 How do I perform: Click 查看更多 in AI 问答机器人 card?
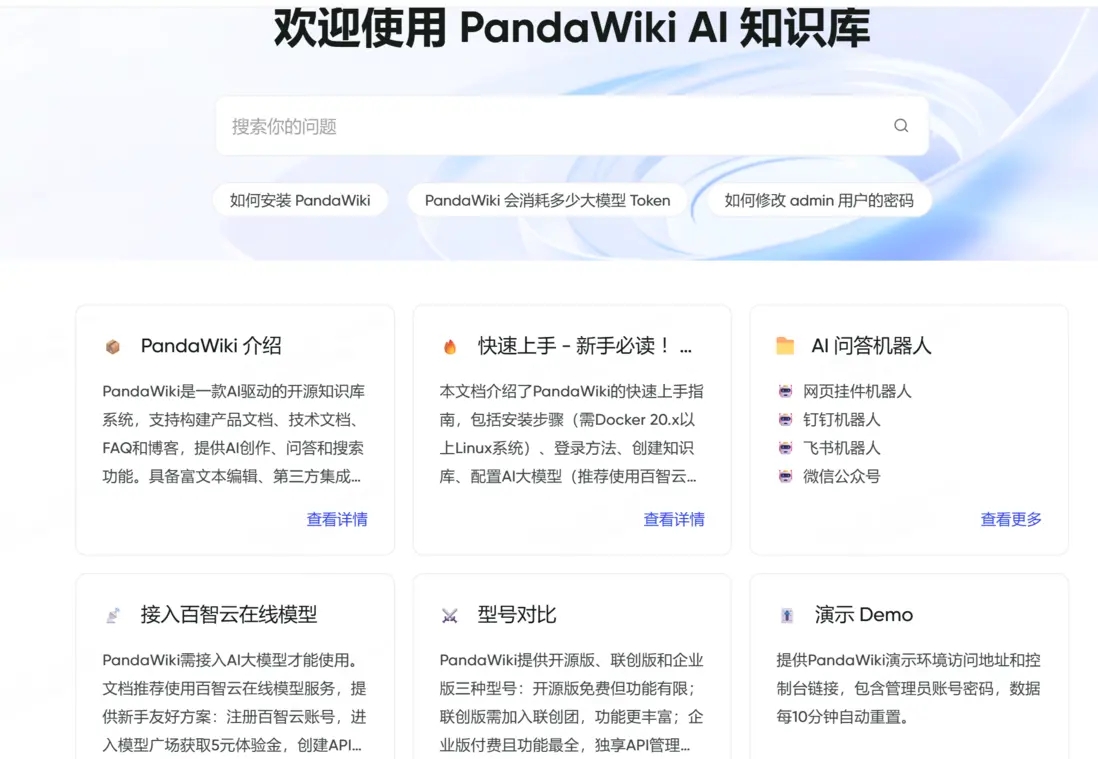tap(1010, 519)
